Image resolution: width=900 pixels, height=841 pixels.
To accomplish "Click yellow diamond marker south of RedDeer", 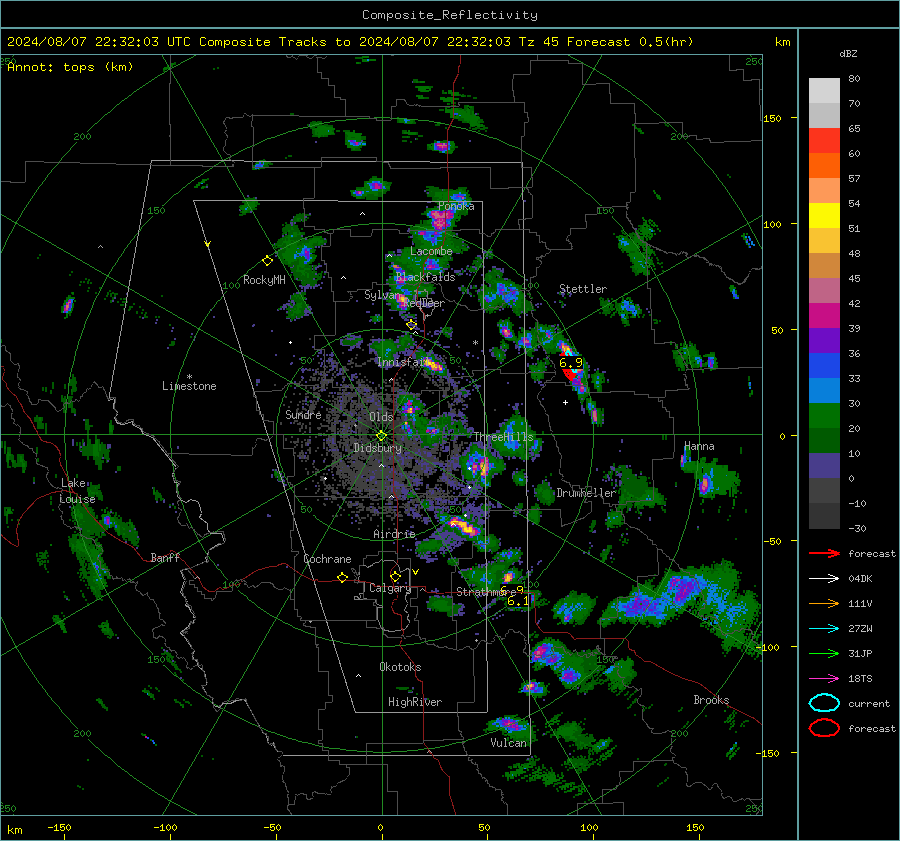I will (x=412, y=325).
